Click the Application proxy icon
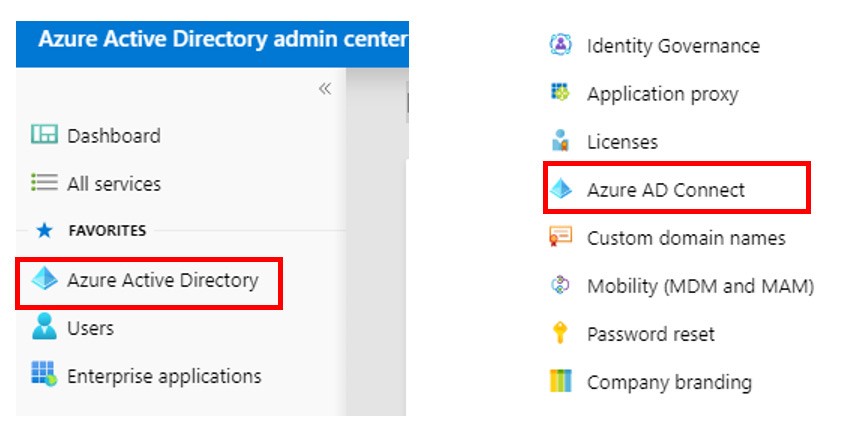Viewport: 860px width, 437px height. point(560,92)
